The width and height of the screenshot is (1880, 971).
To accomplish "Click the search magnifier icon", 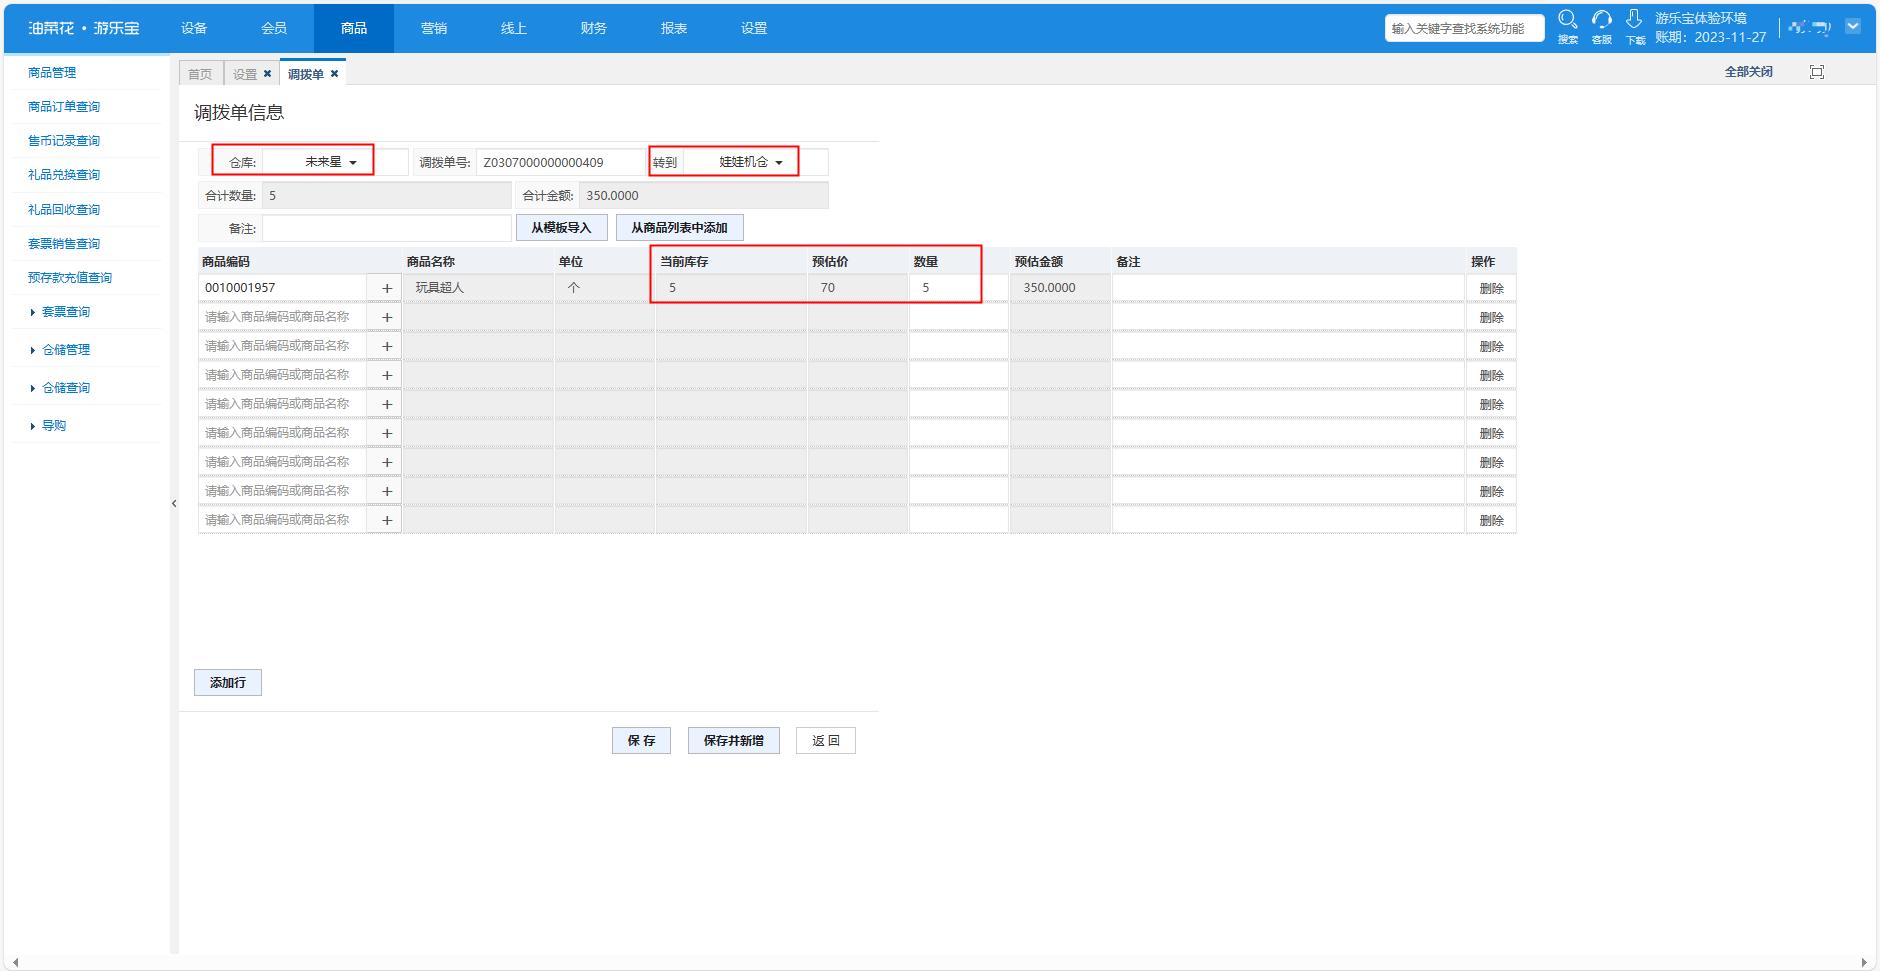I will (1568, 20).
